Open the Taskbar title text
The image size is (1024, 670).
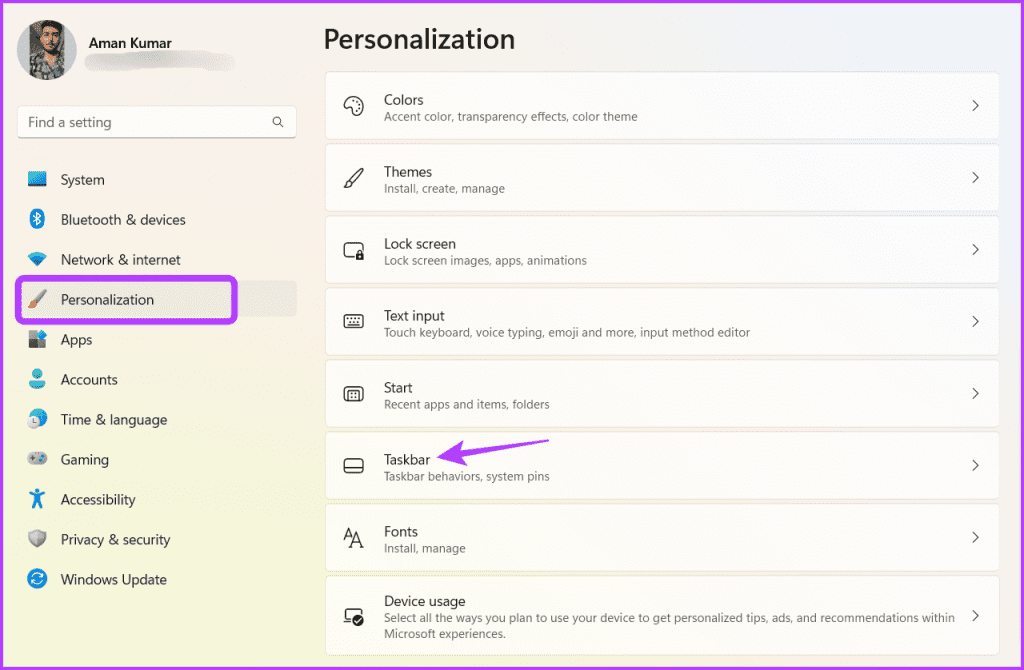tap(407, 459)
